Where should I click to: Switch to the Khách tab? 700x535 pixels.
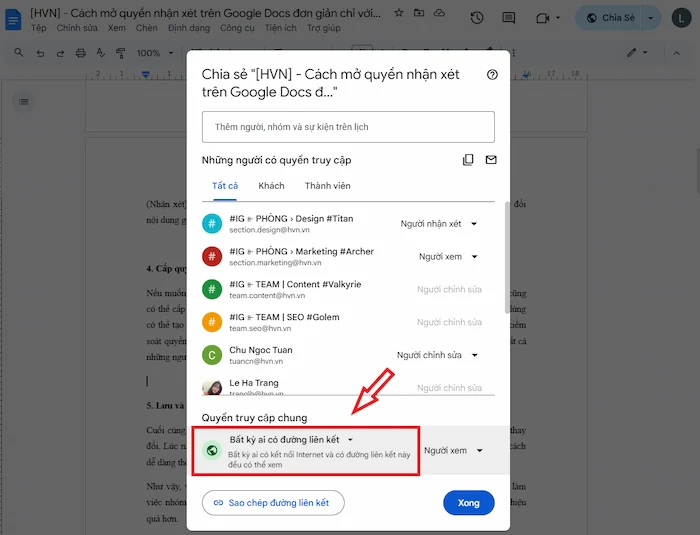click(271, 186)
